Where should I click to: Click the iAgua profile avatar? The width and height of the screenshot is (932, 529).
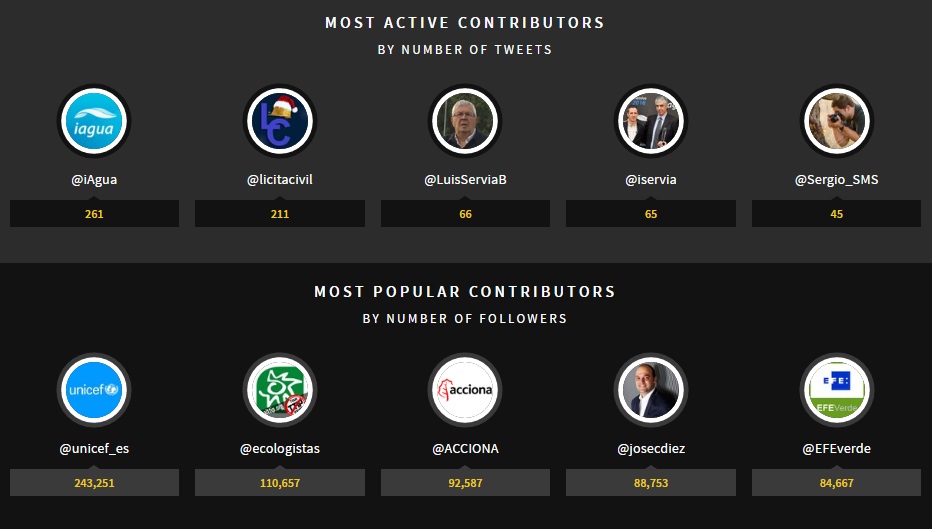point(94,121)
